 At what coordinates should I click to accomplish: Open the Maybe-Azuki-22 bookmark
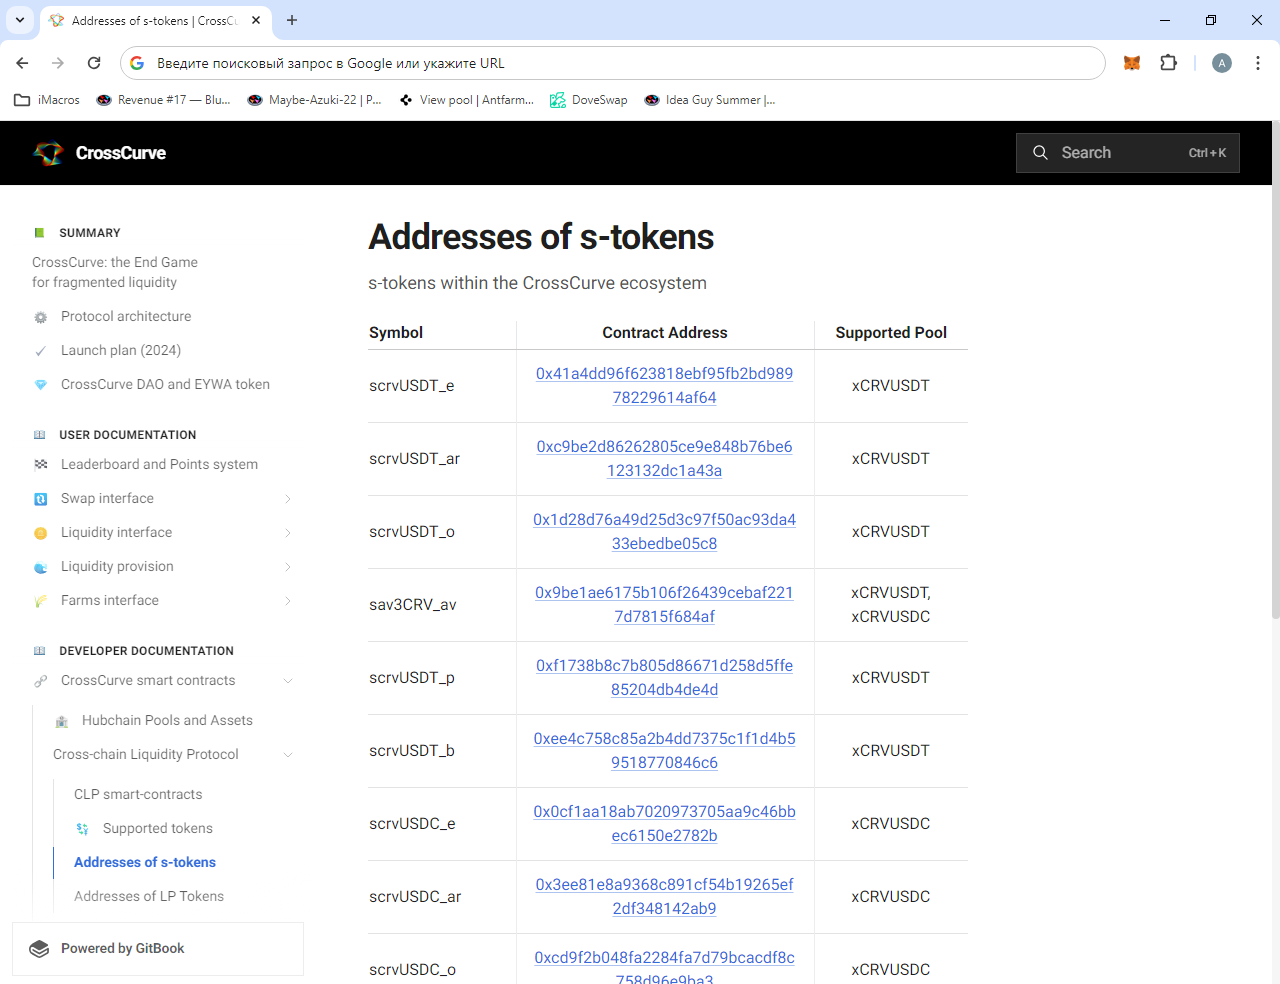[x=314, y=100]
